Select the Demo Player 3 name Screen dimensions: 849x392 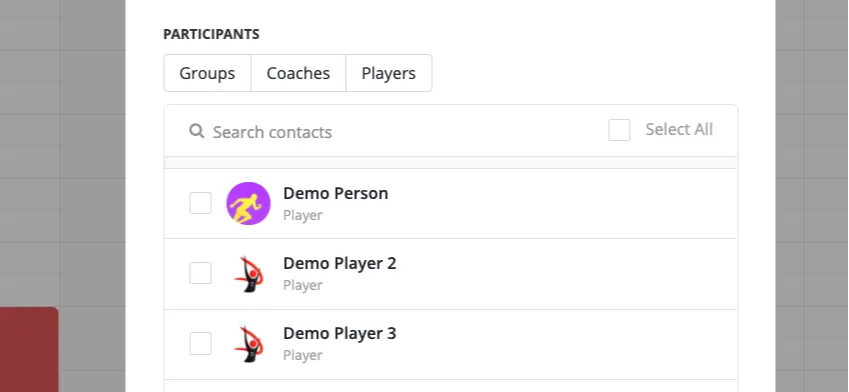pyautogui.click(x=339, y=333)
